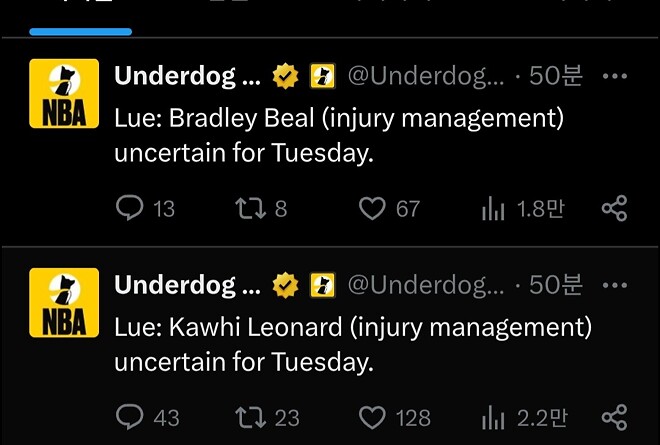The width and height of the screenshot is (660, 445).
Task: Reply to the Bradley Beal tweet
Action: [131, 208]
